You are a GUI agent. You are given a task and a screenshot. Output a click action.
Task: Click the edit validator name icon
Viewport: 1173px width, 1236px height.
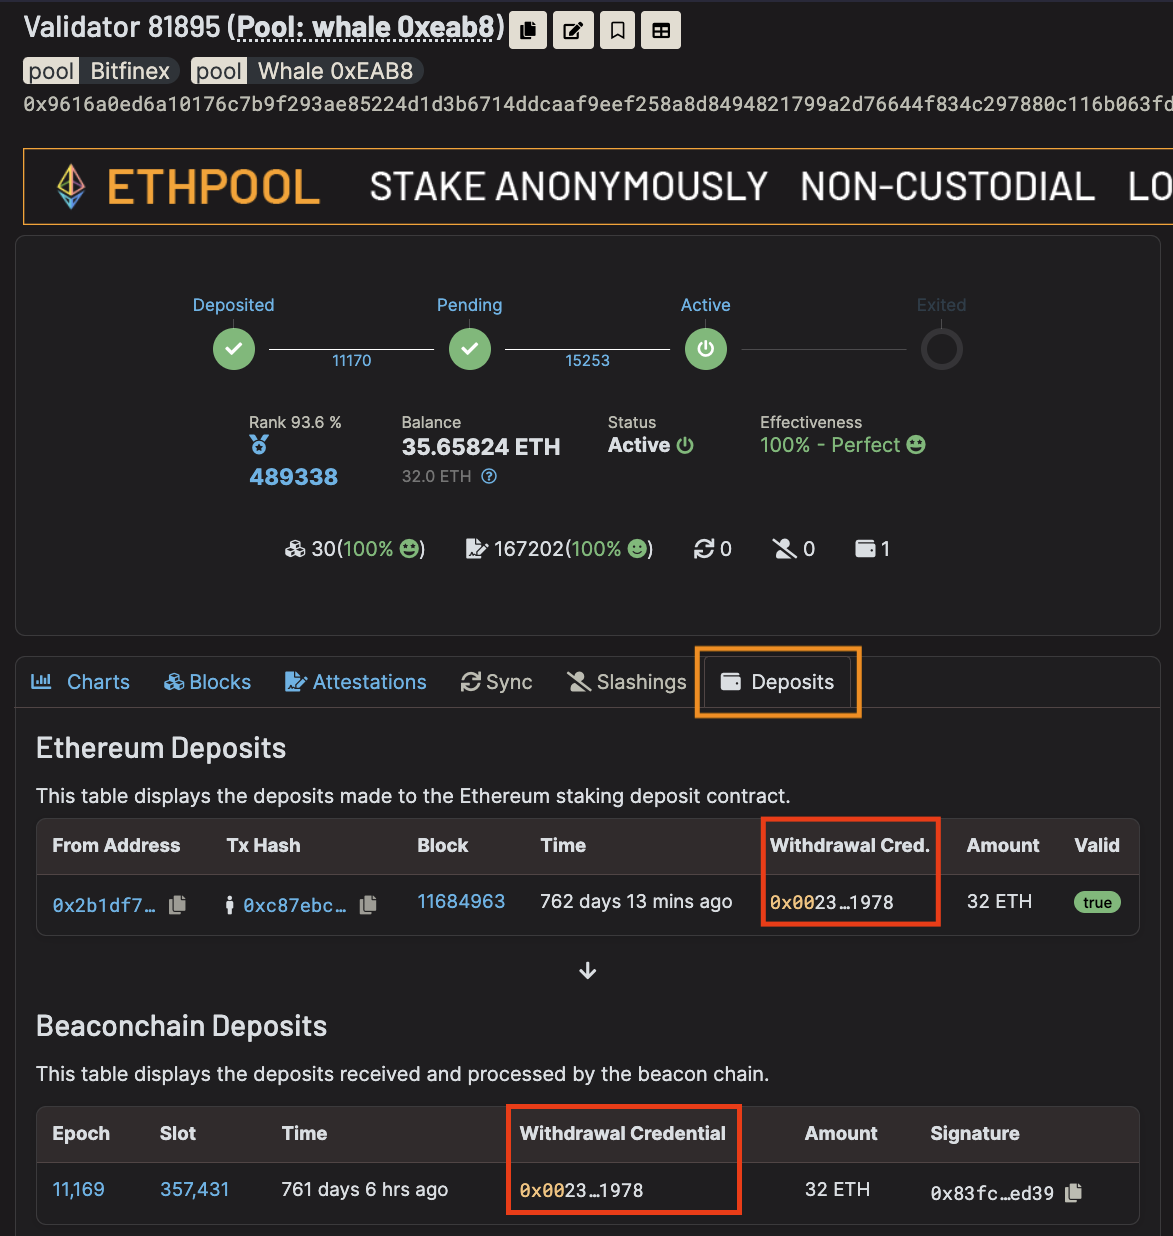click(573, 30)
